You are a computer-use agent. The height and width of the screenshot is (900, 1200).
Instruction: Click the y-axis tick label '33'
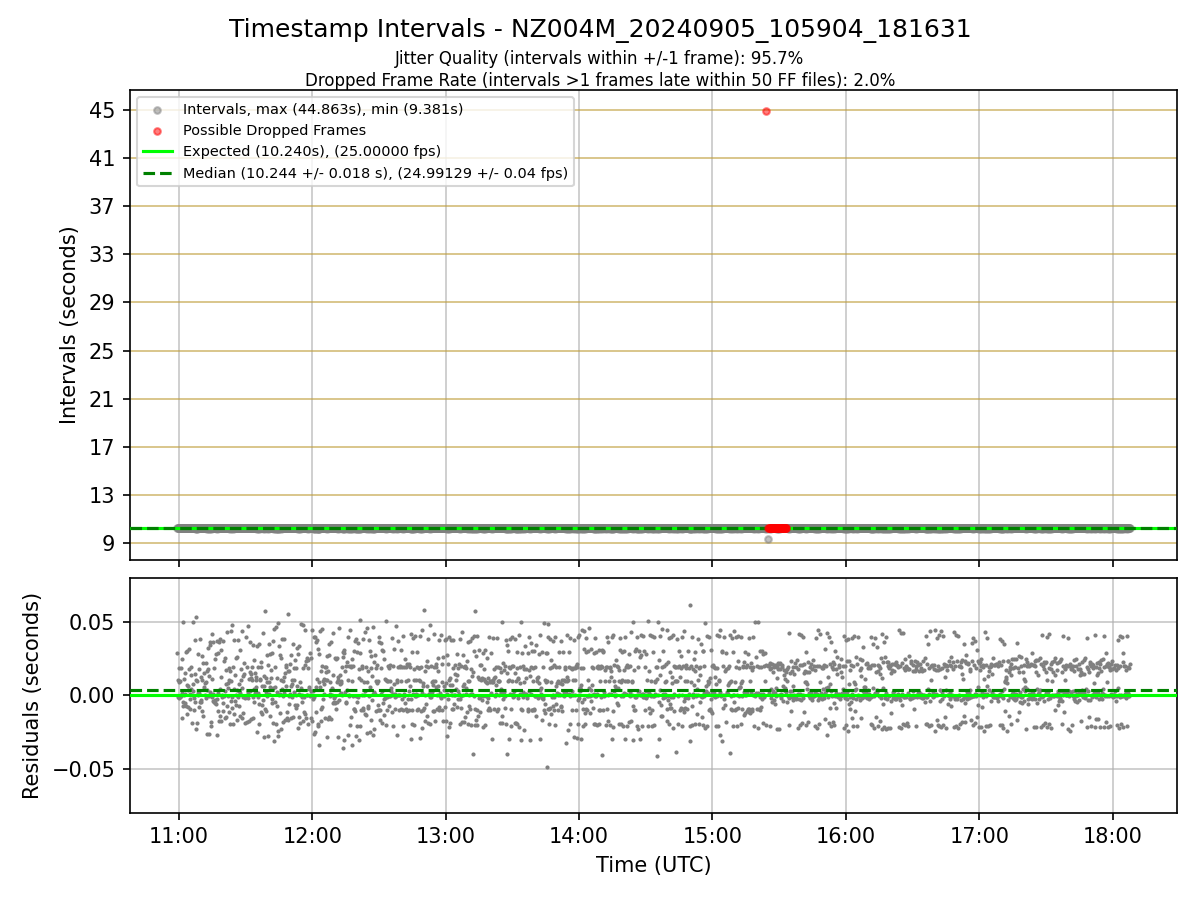pos(104,254)
